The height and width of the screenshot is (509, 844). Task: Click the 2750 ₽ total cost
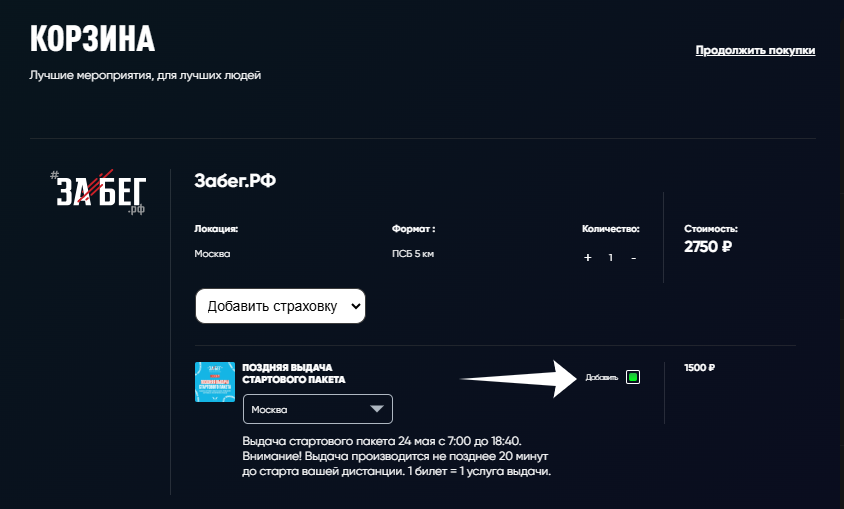[708, 246]
